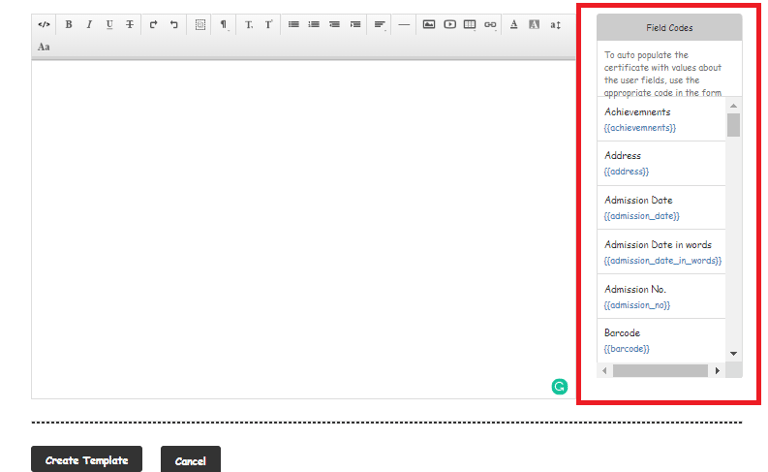This screenshot has height=472, width=768.
Task: Toggle HTML source code view
Action: tap(44, 24)
